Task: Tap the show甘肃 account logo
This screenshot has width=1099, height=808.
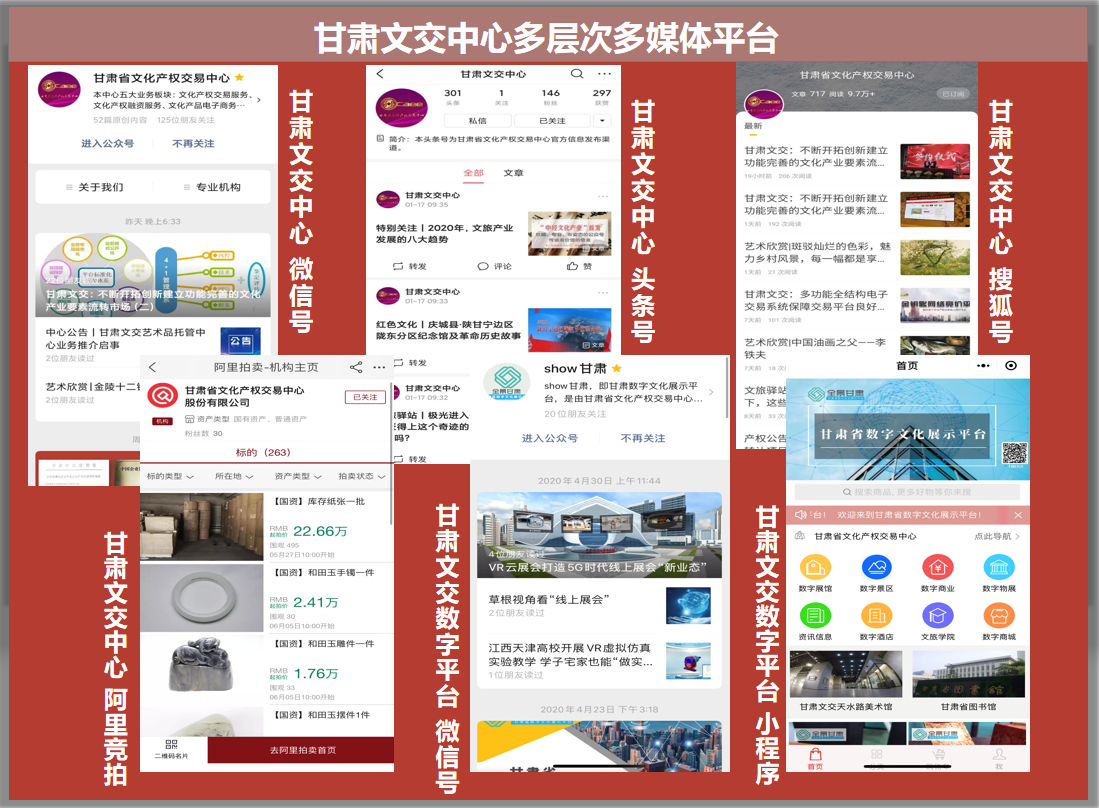Action: (507, 382)
